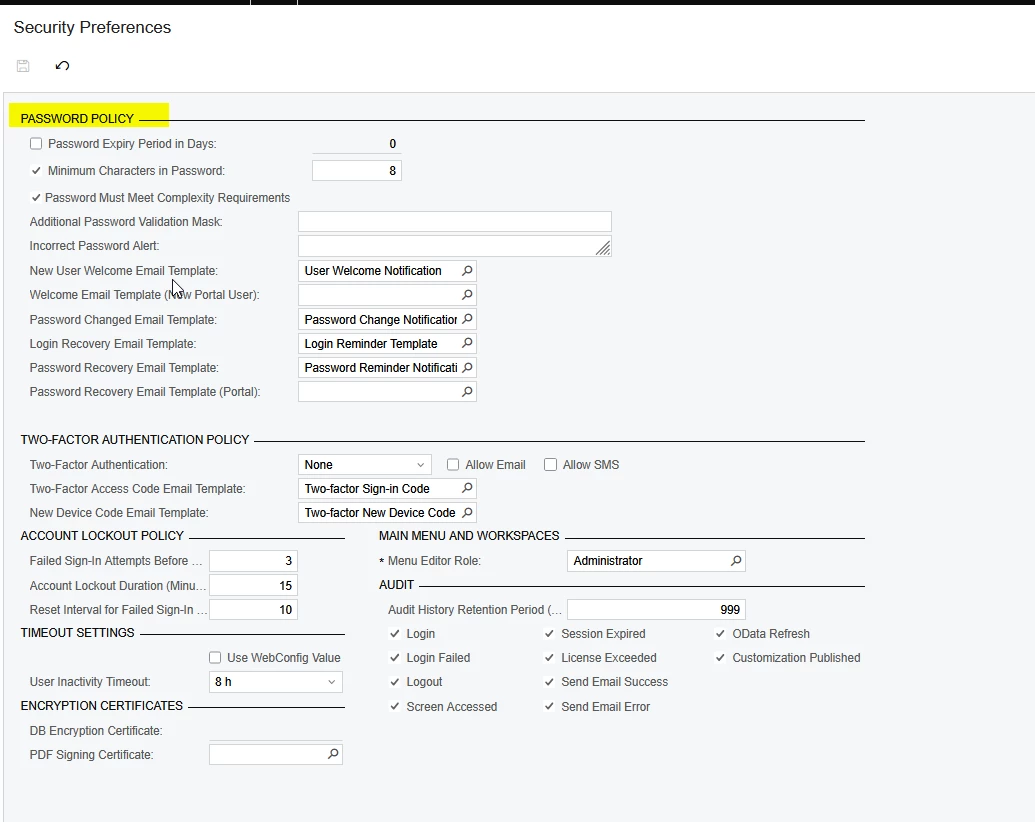This screenshot has width=1035, height=822.
Task: Open lookup for Password Changed Email Template
Action: pyautogui.click(x=467, y=320)
